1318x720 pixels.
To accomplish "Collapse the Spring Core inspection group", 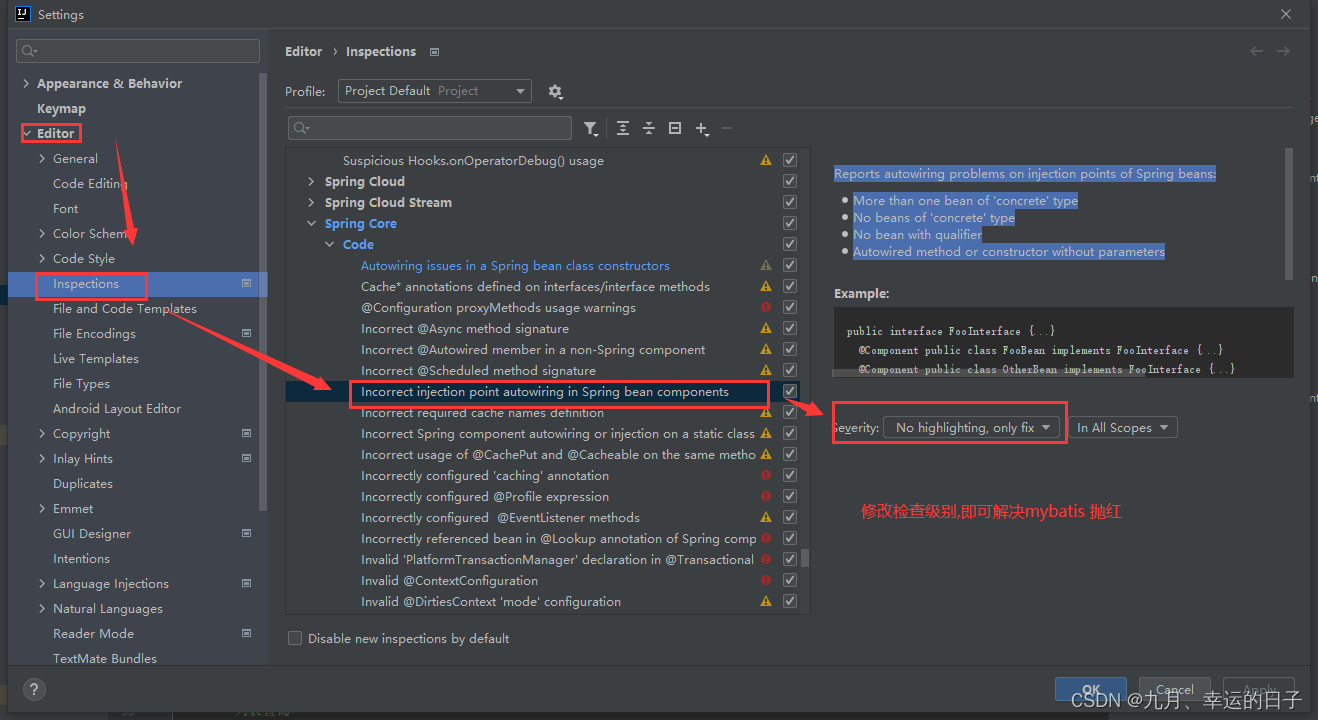I will (313, 224).
